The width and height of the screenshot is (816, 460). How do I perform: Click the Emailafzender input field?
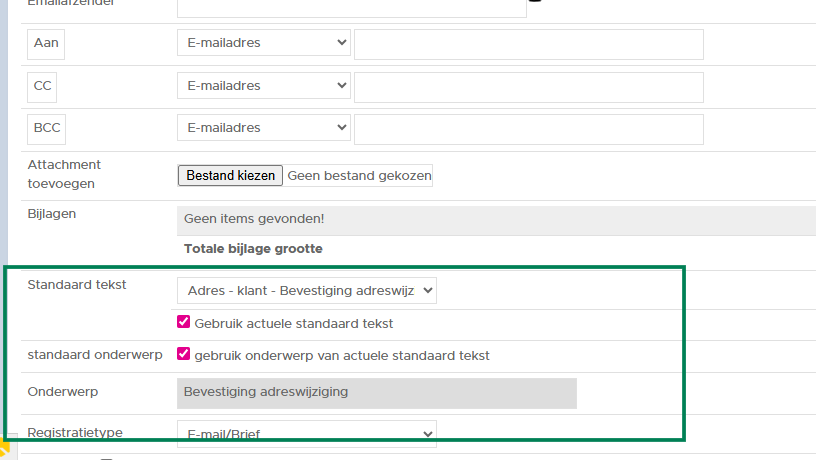351,6
